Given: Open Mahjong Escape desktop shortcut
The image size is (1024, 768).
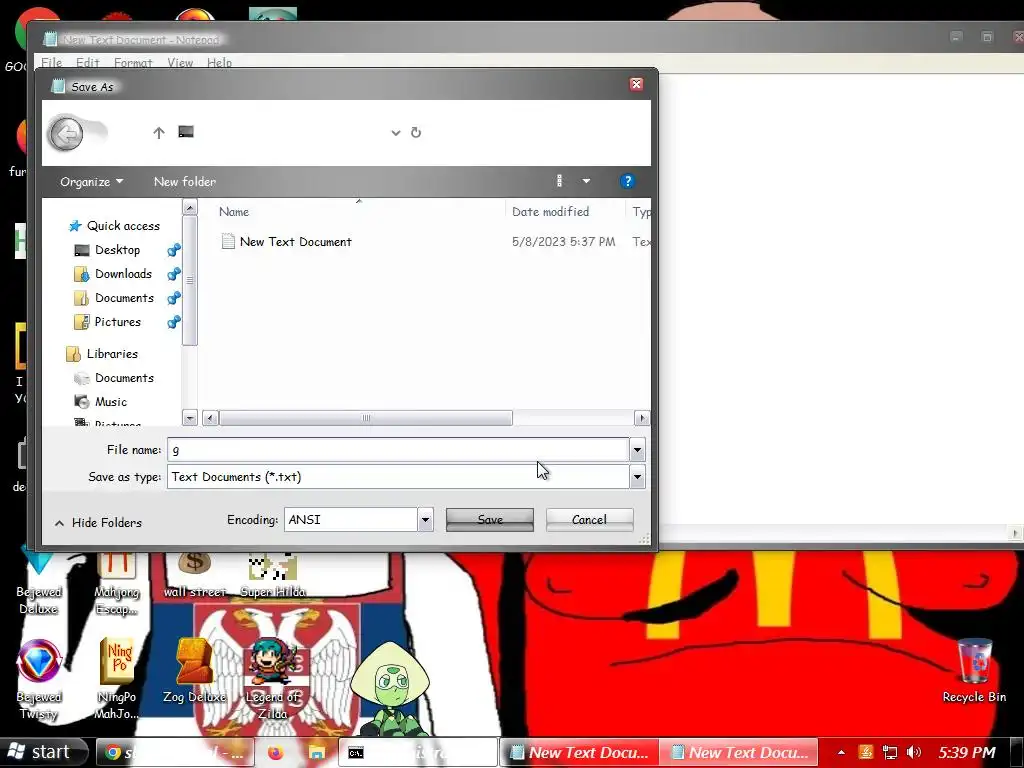Looking at the screenshot, I should click(117, 584).
